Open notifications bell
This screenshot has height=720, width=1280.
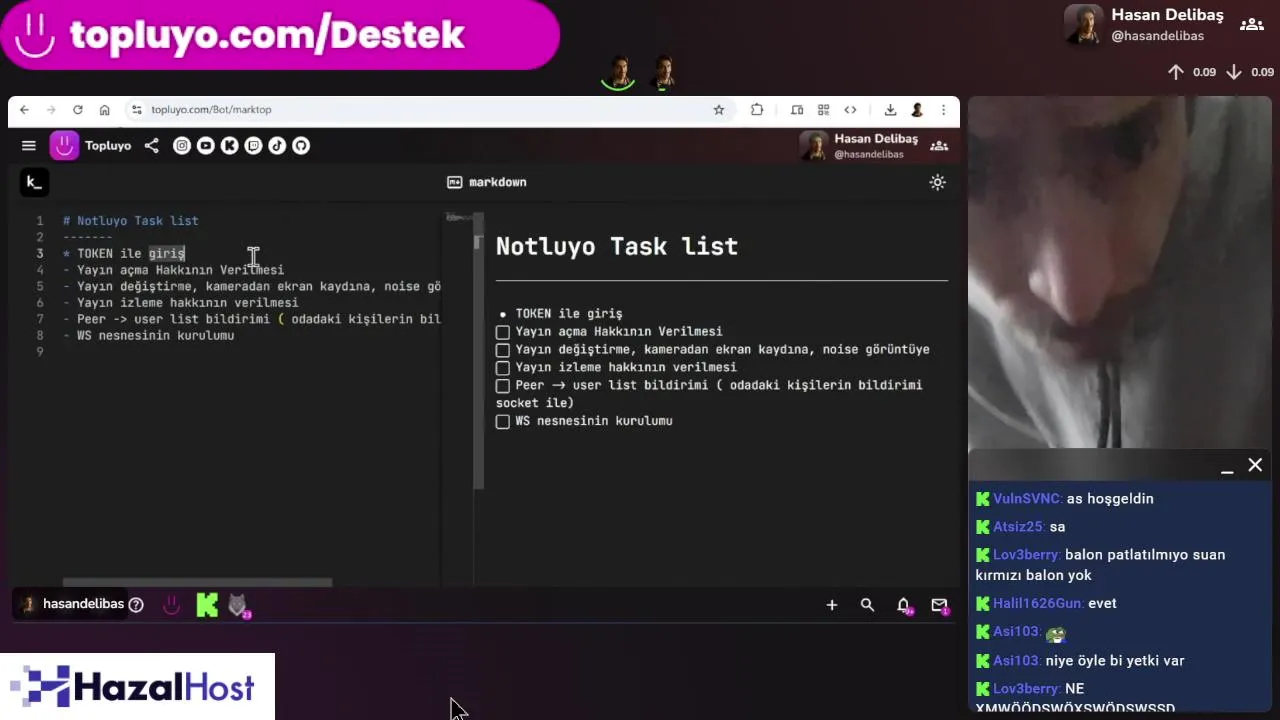[x=904, y=605]
